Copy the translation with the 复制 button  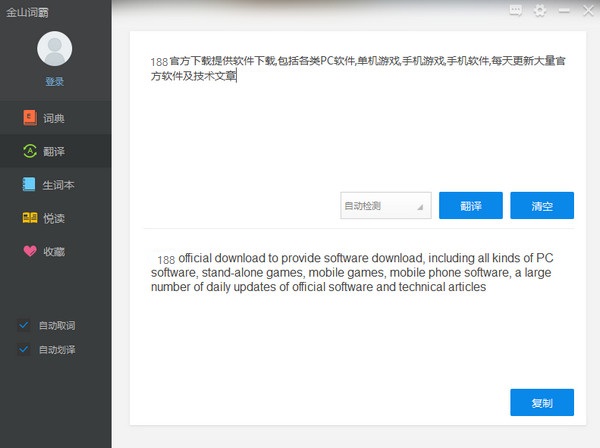541,403
